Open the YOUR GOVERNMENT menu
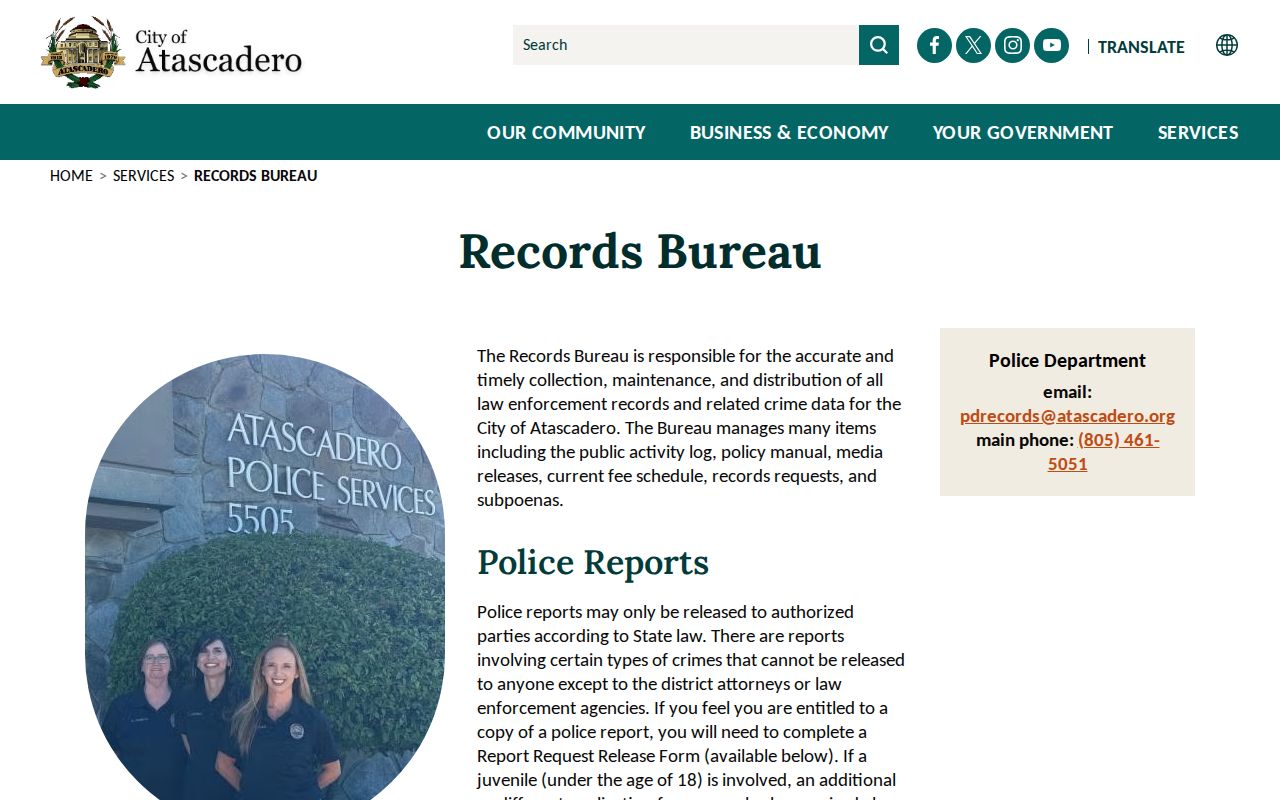 click(1023, 132)
